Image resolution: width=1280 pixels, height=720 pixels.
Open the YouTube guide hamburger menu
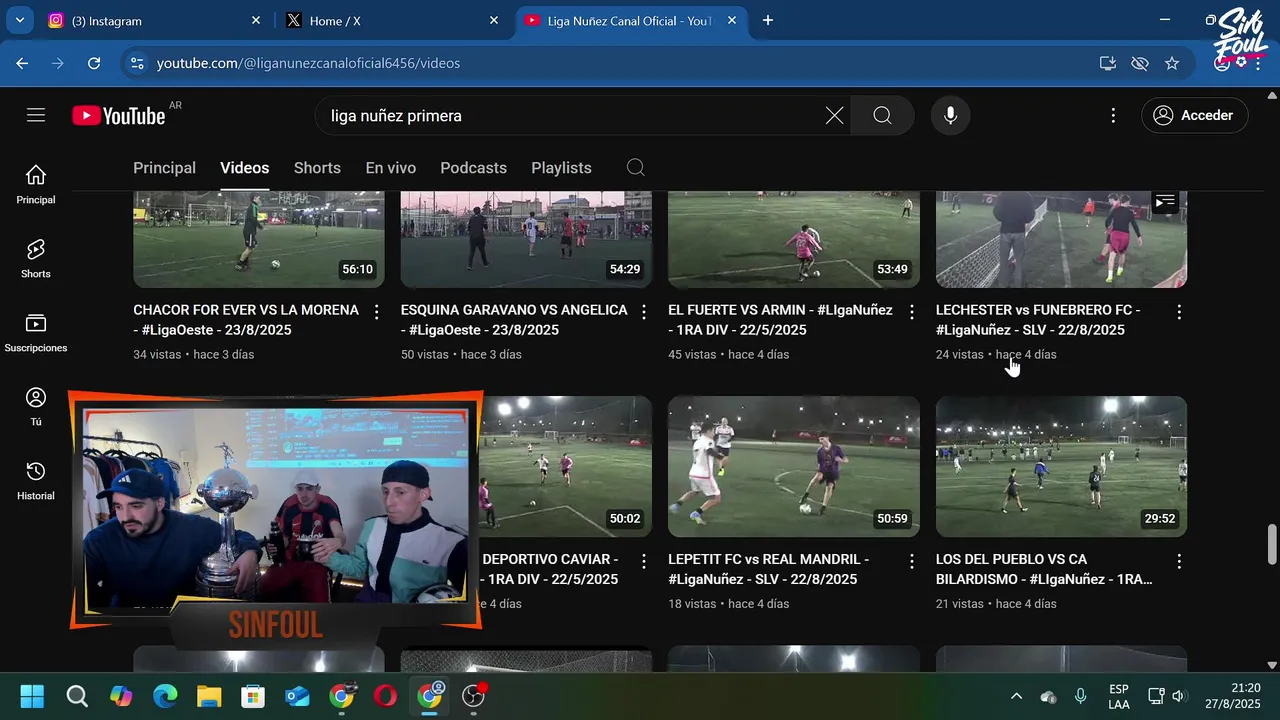(x=36, y=115)
